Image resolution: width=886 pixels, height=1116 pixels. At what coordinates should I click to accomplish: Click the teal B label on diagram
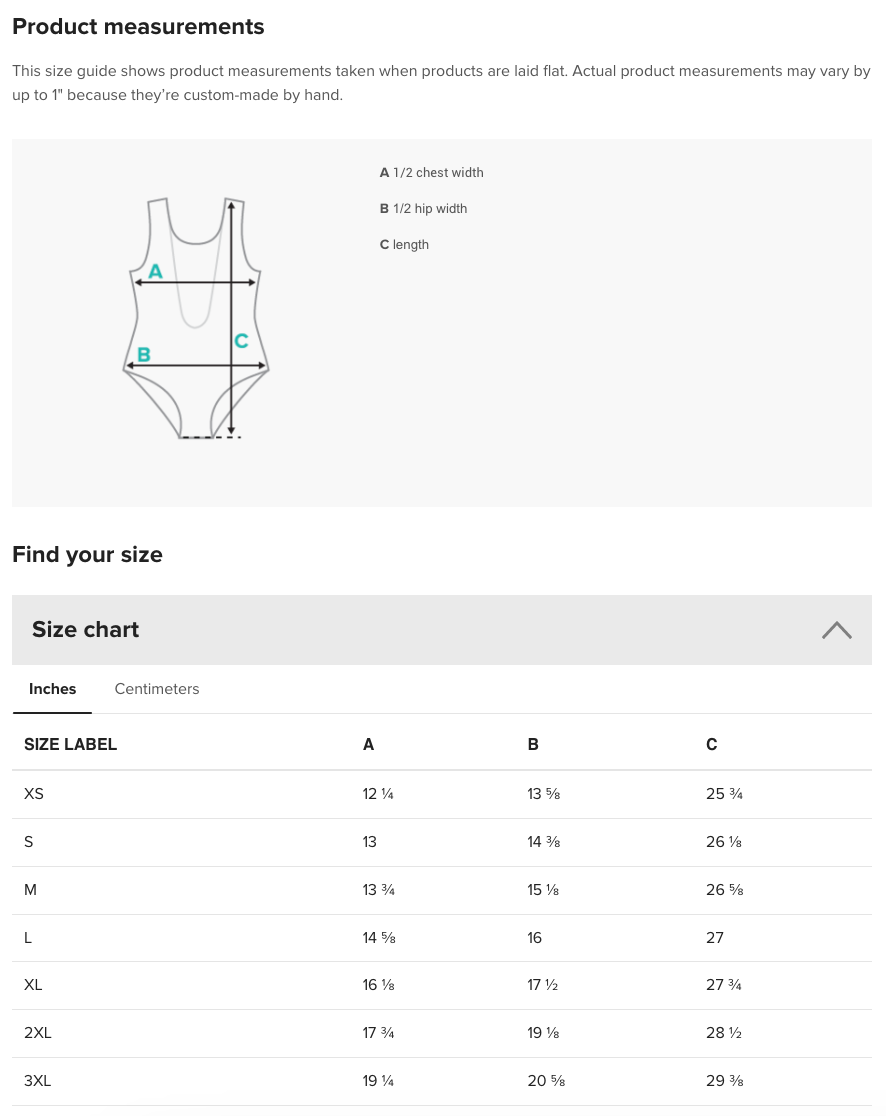[x=144, y=354]
